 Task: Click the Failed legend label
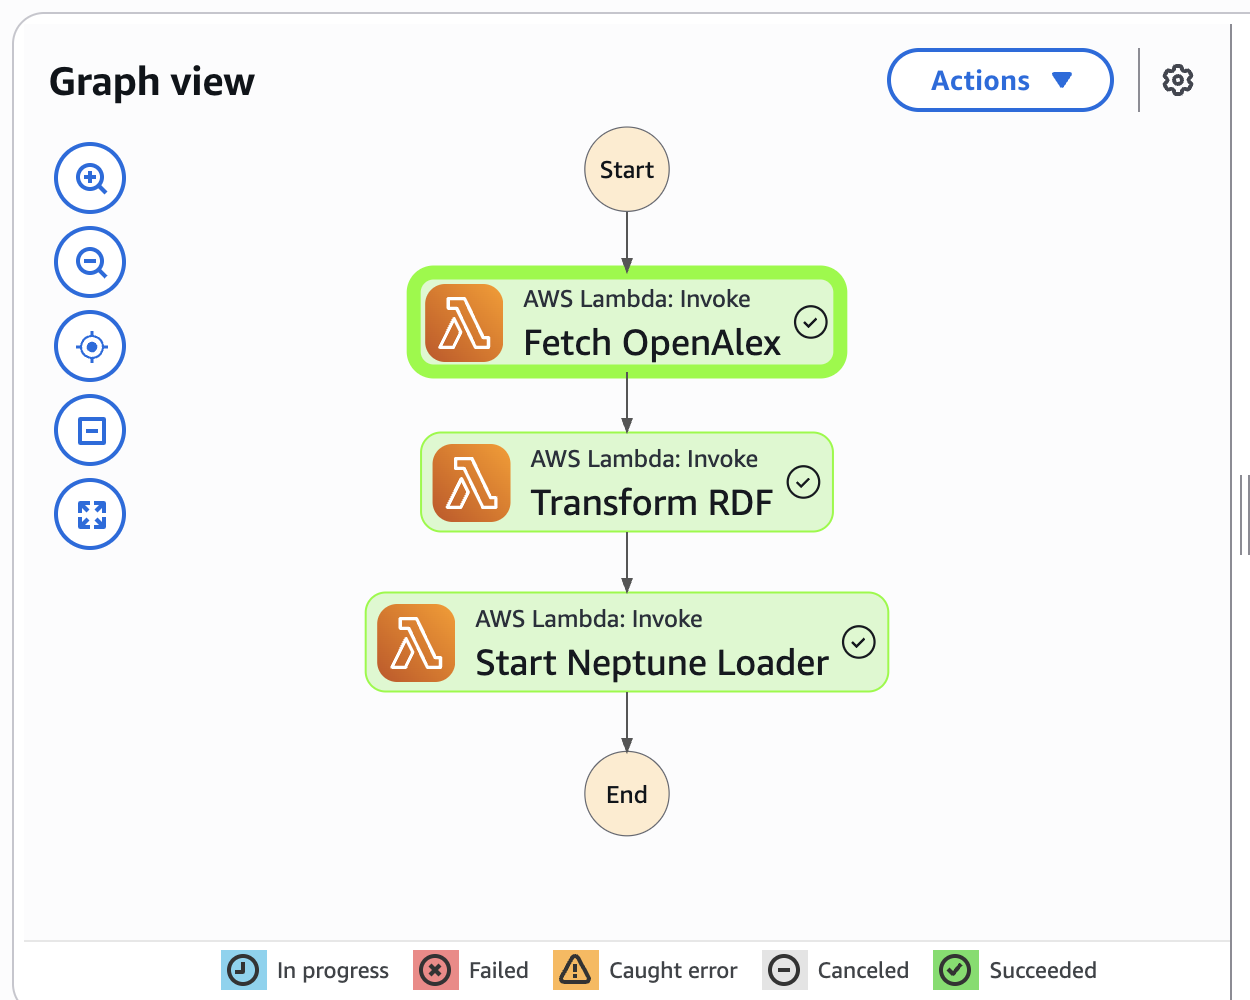click(499, 970)
